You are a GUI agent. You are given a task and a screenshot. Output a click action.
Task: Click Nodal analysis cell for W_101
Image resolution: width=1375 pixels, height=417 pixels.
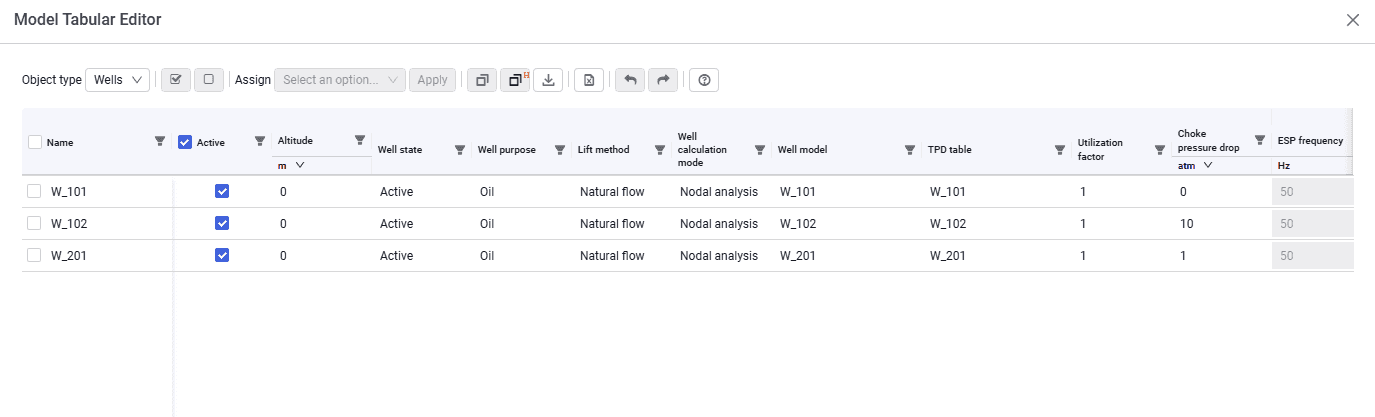[722, 191]
